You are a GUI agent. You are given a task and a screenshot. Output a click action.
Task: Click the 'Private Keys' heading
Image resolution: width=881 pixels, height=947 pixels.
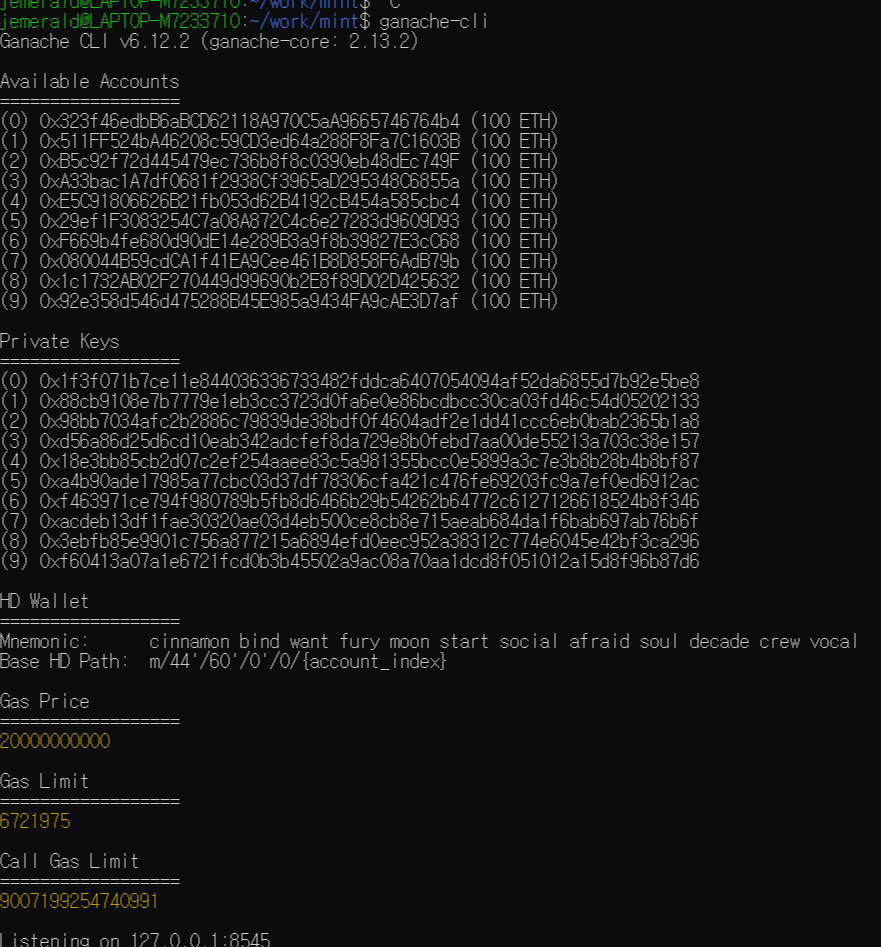click(60, 342)
